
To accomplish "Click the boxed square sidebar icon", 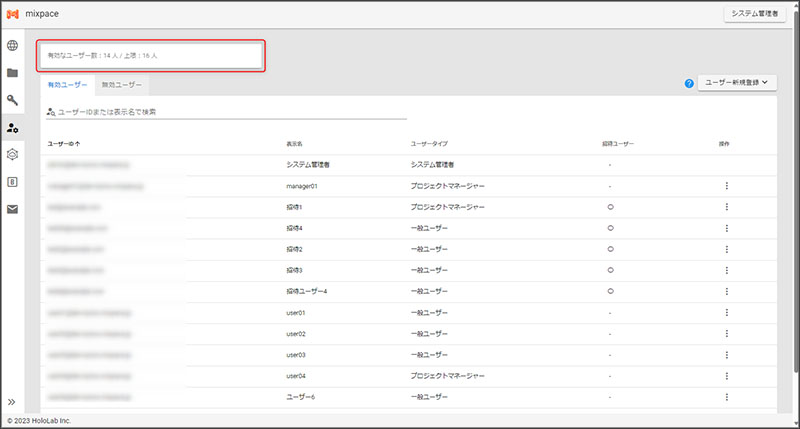I will pos(13,181).
